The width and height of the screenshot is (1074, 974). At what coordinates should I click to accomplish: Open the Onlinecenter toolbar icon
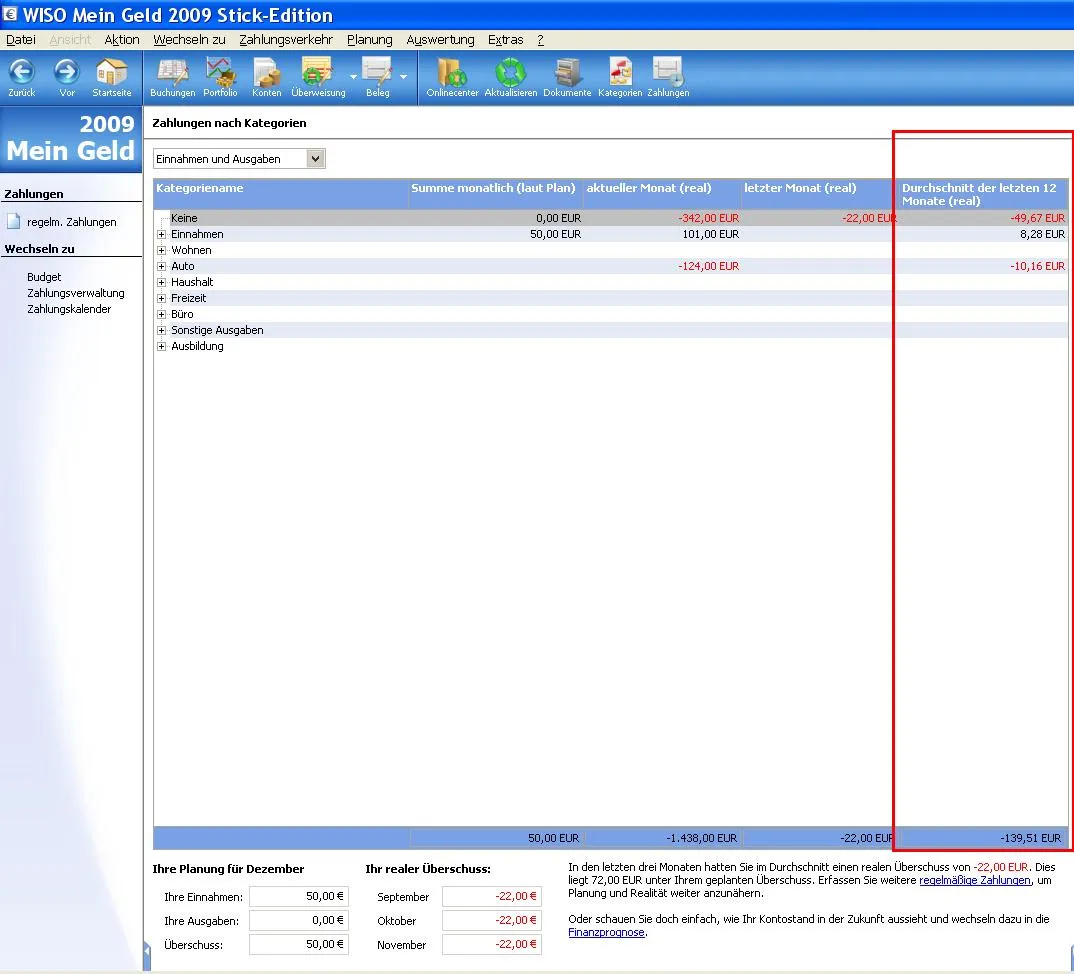pyautogui.click(x=452, y=73)
